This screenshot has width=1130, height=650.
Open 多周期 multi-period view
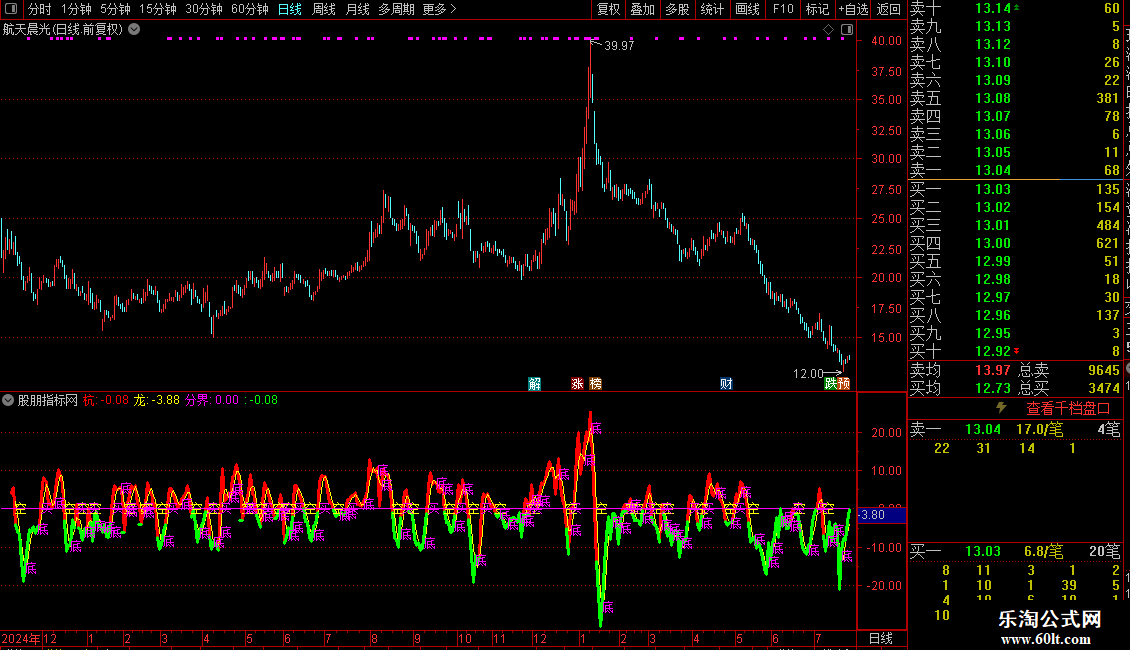coord(396,9)
